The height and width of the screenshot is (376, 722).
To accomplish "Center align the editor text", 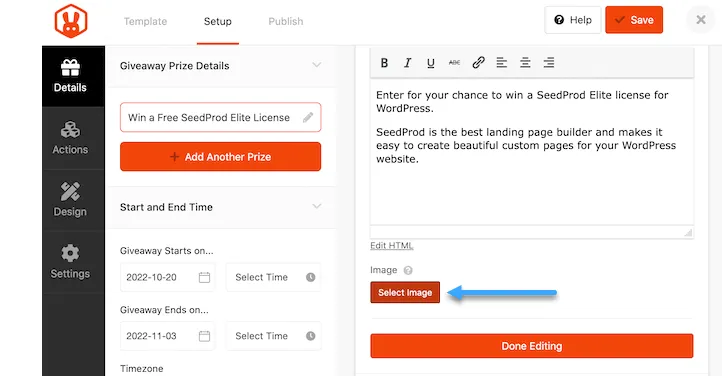I will coord(525,63).
